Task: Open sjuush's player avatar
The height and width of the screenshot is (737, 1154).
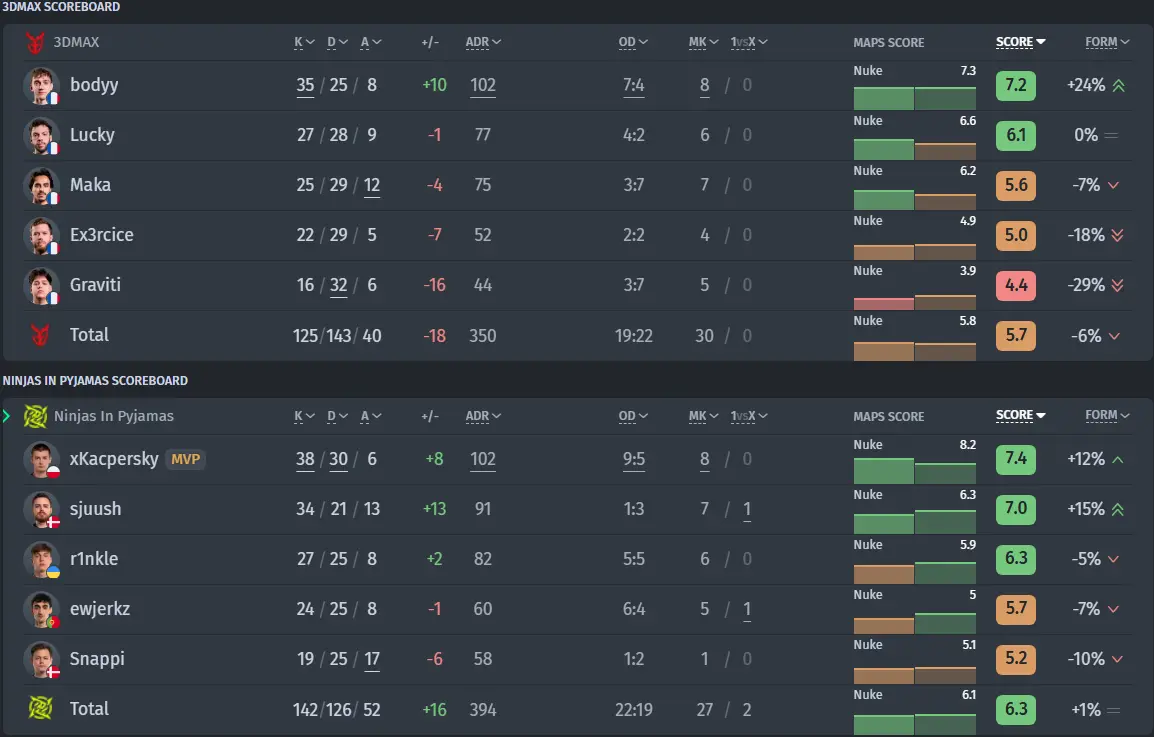Action: (41, 509)
